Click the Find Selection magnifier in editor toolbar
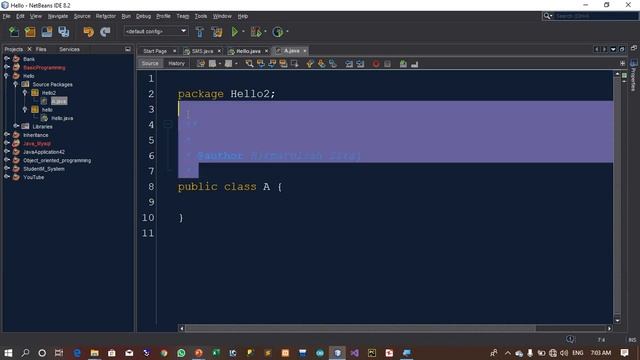Screen dimensions: 640x360 (x=249, y=64)
